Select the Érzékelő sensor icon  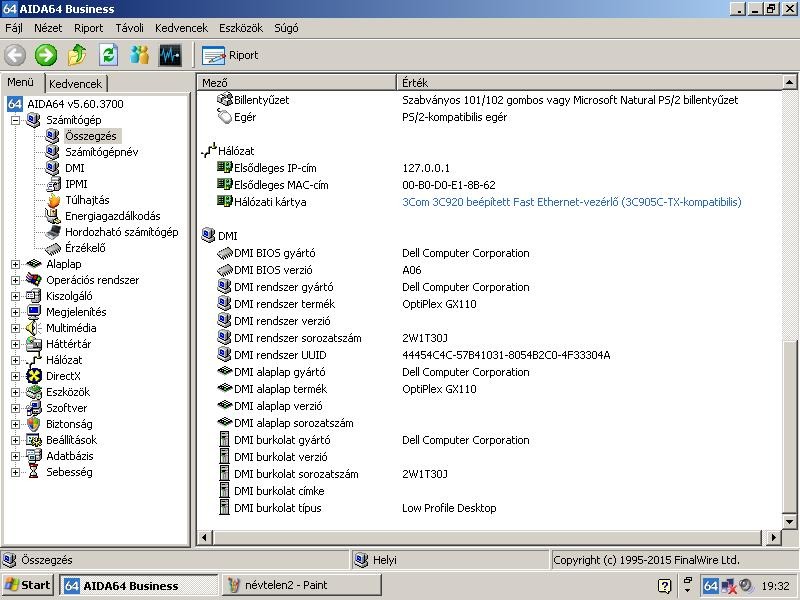click(53, 248)
